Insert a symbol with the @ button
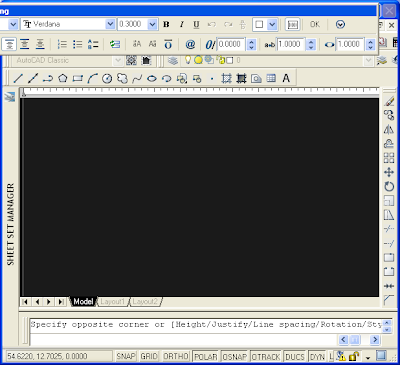The image size is (400, 365). pyautogui.click(x=190, y=44)
